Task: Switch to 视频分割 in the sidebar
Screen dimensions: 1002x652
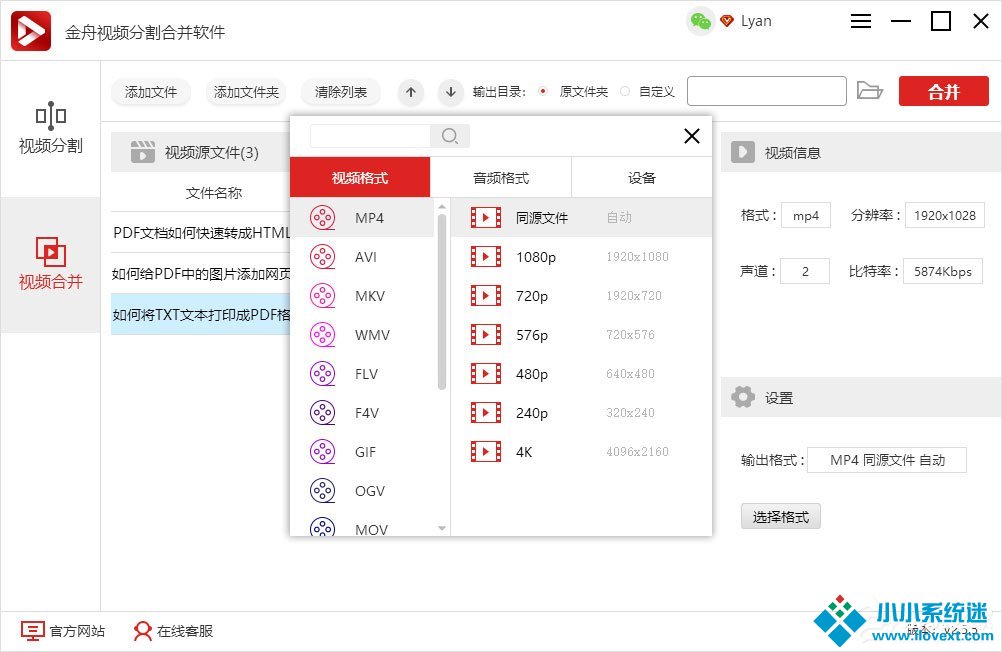Action: coord(50,128)
